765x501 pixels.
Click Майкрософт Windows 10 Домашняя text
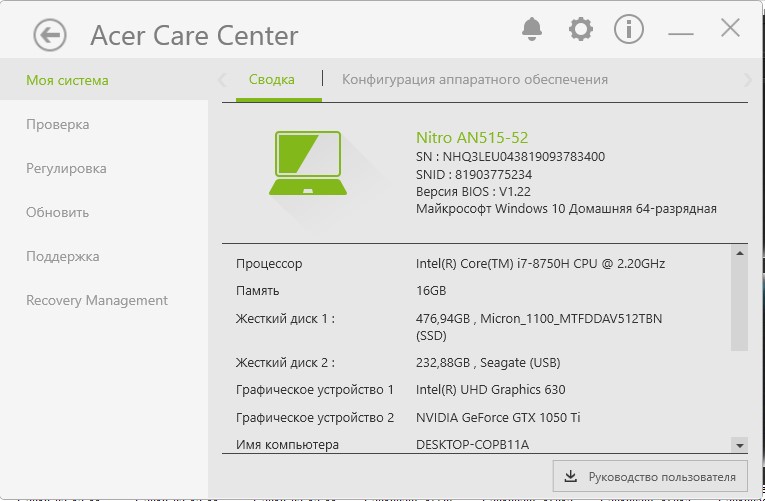coord(566,209)
